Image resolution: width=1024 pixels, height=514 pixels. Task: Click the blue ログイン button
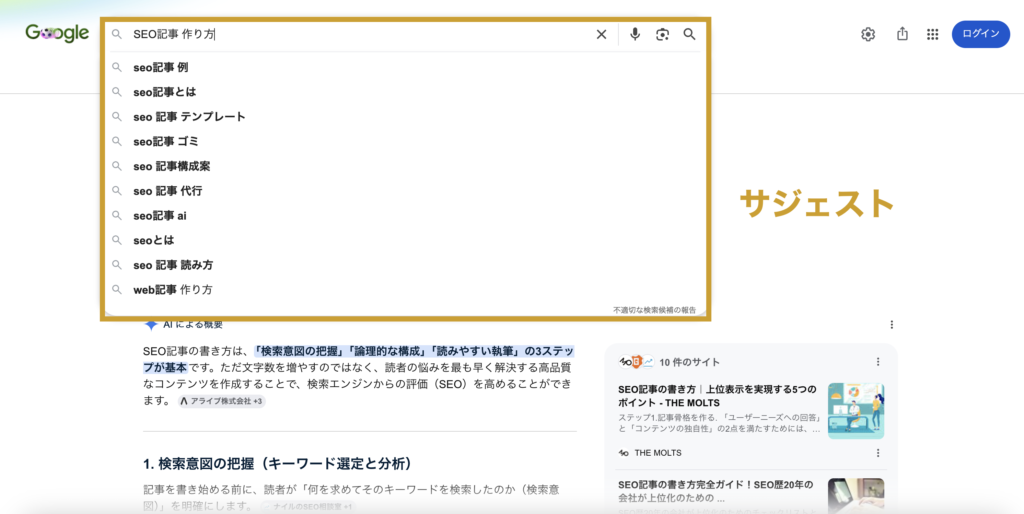tap(981, 35)
